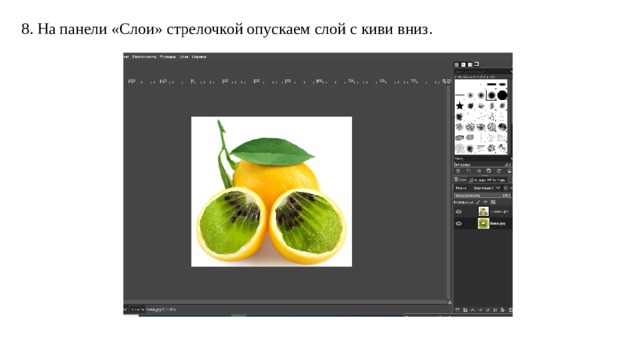Screen dimensions: 640x360
Task: Select the kiwi layer thumbnail
Action: (484, 223)
